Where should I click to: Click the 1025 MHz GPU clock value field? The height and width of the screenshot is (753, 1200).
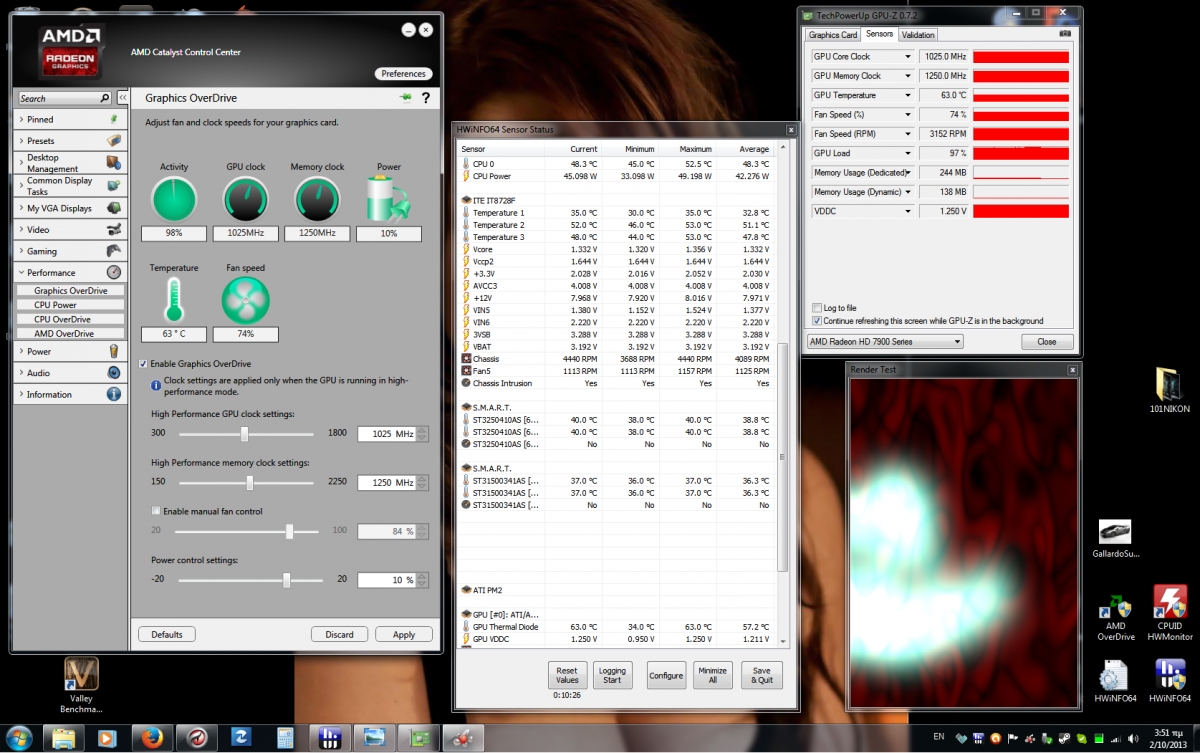tap(386, 434)
